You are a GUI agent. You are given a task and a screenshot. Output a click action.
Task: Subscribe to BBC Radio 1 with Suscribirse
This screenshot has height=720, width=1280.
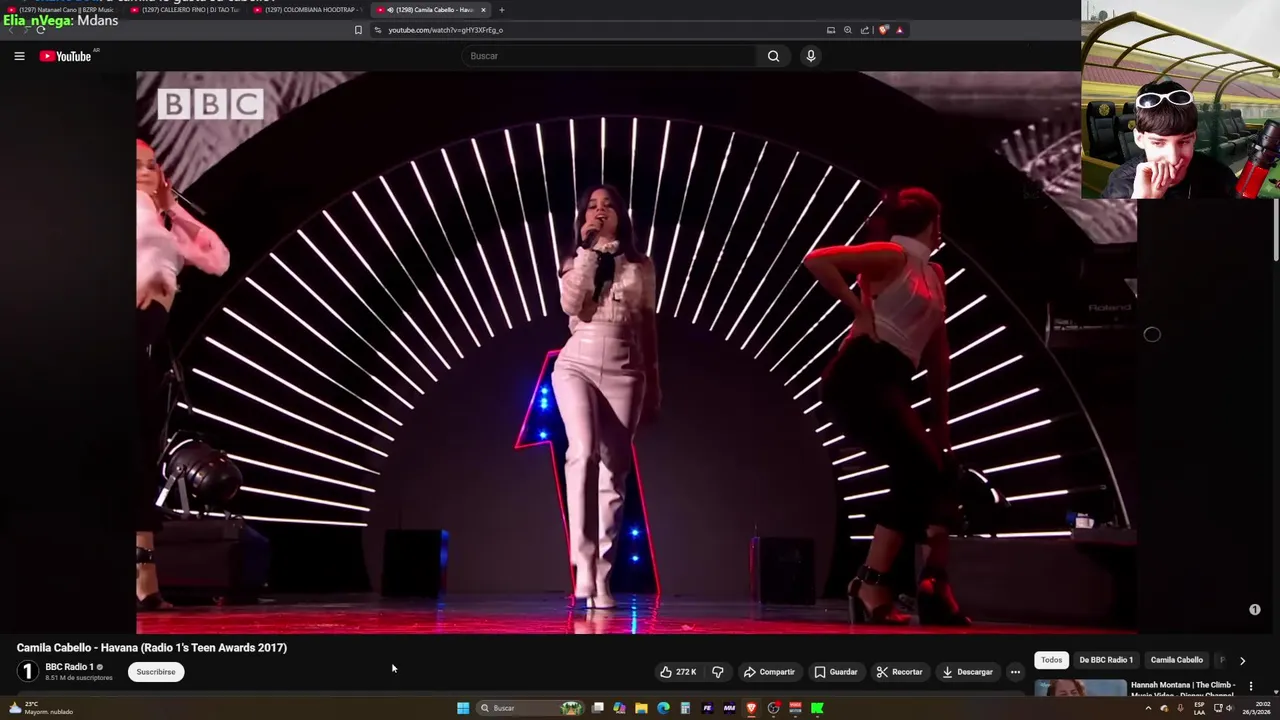pos(155,672)
